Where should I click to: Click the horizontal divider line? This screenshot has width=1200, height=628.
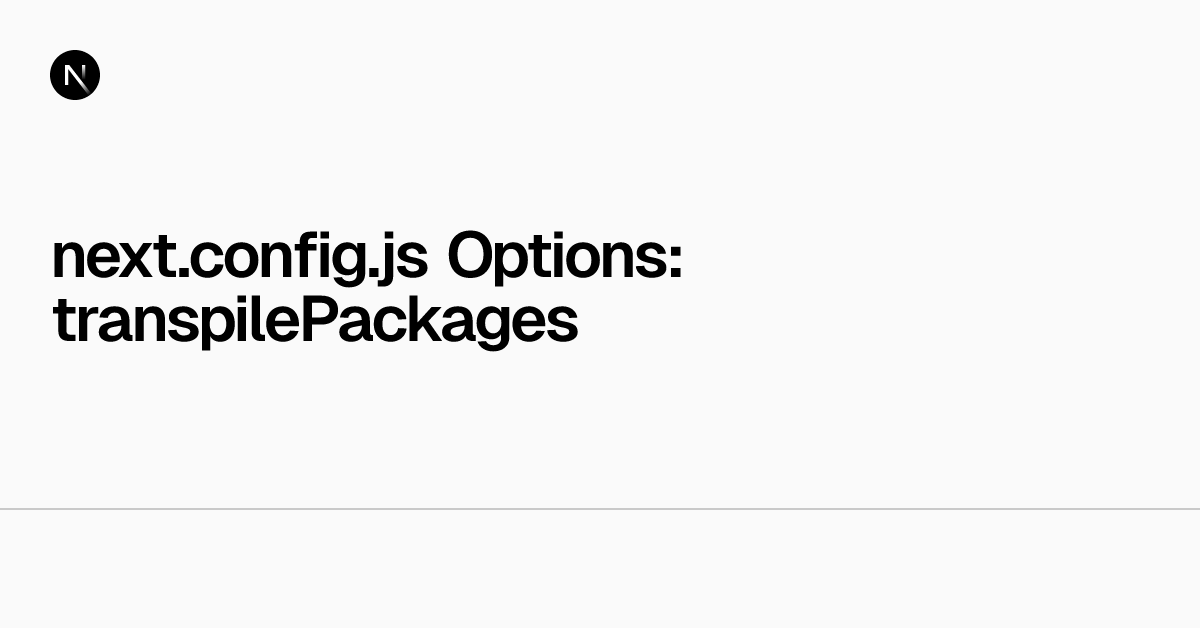(600, 509)
